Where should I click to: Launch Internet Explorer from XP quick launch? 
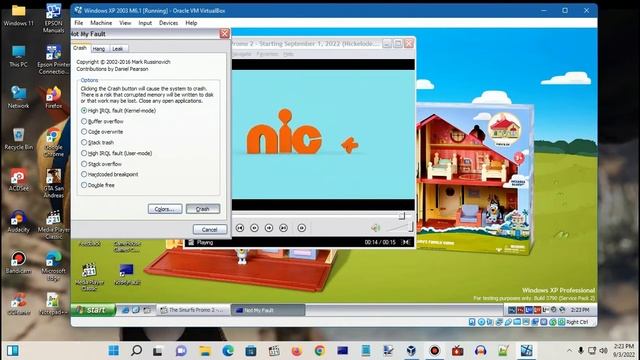point(126,310)
